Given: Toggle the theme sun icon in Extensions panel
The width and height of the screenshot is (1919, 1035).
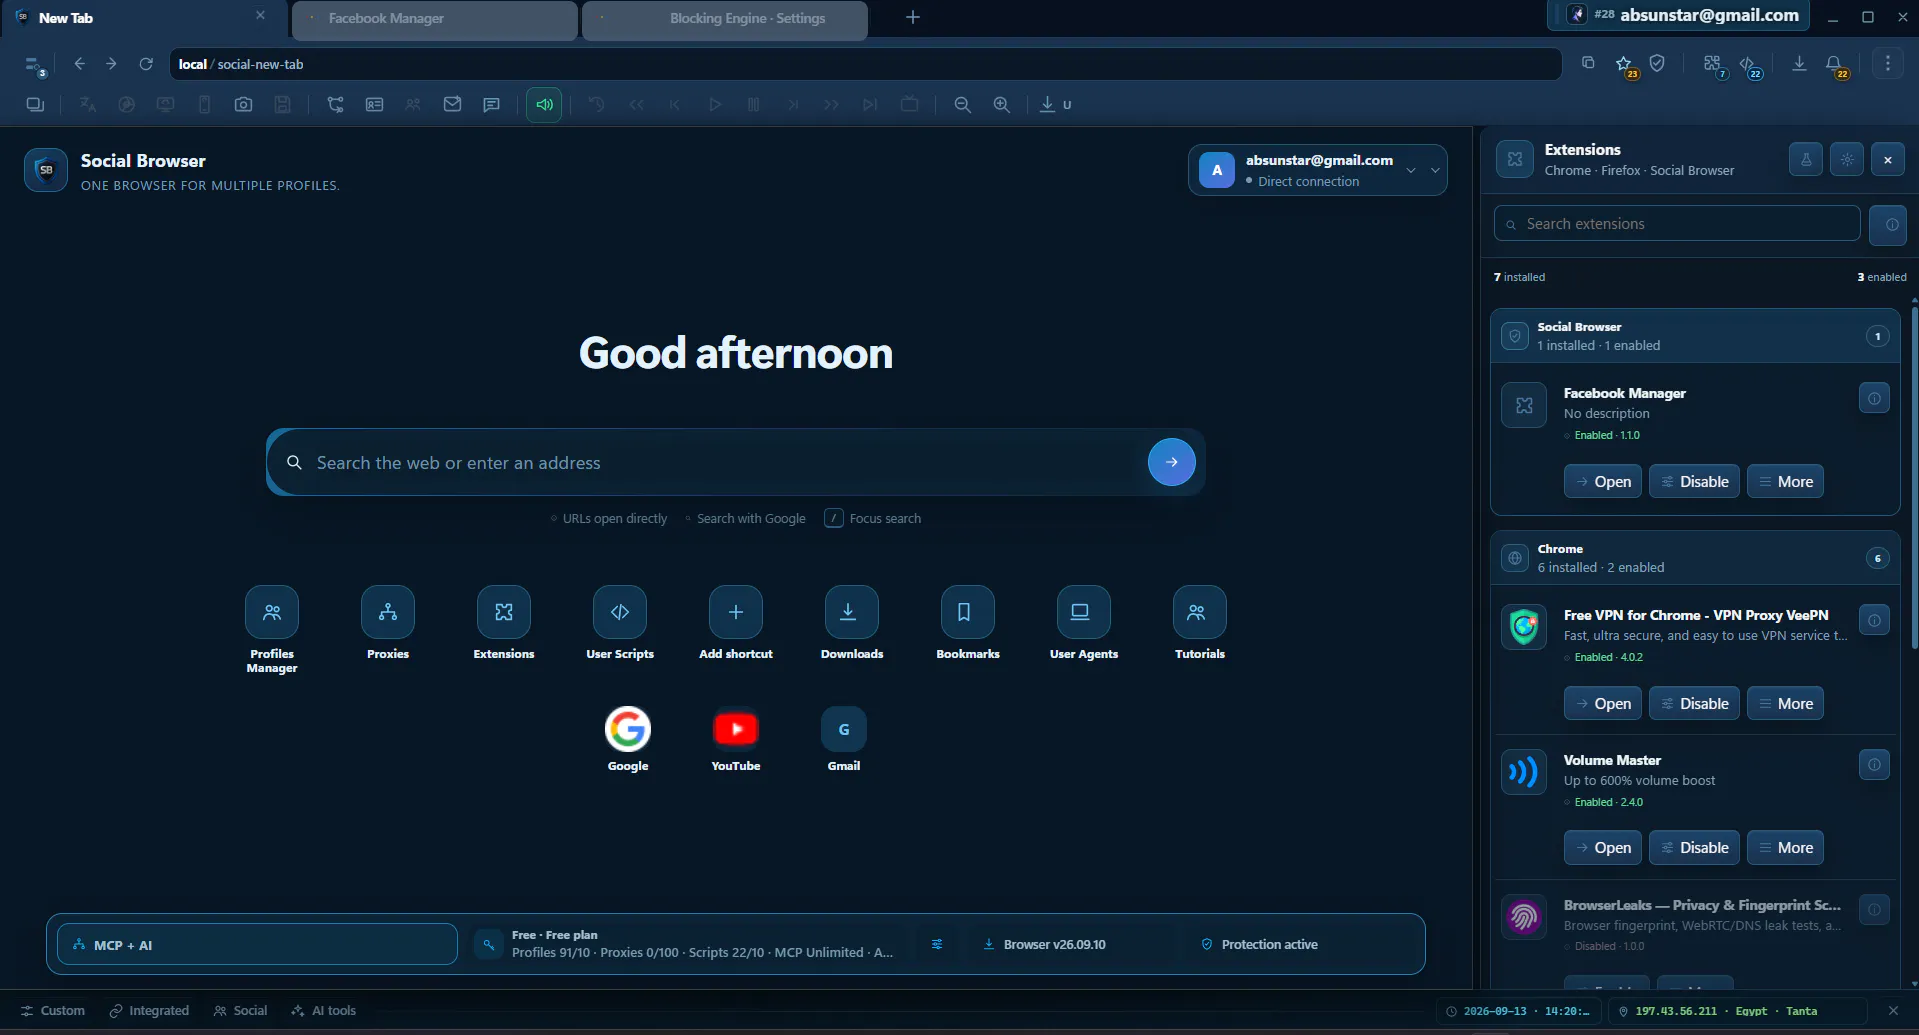Looking at the screenshot, I should (1847, 159).
